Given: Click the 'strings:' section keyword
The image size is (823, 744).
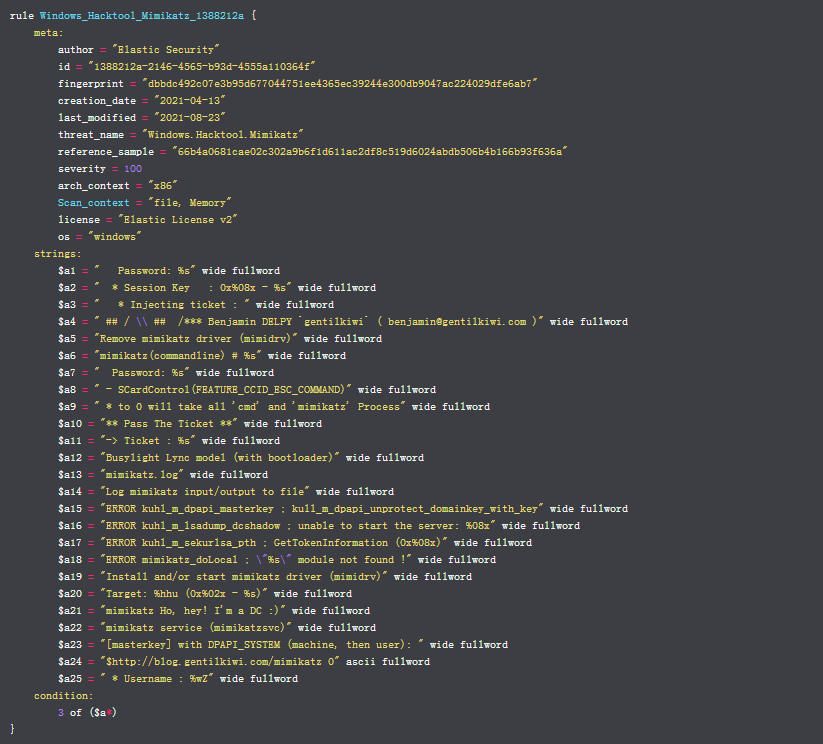Looking at the screenshot, I should click(x=57, y=253).
